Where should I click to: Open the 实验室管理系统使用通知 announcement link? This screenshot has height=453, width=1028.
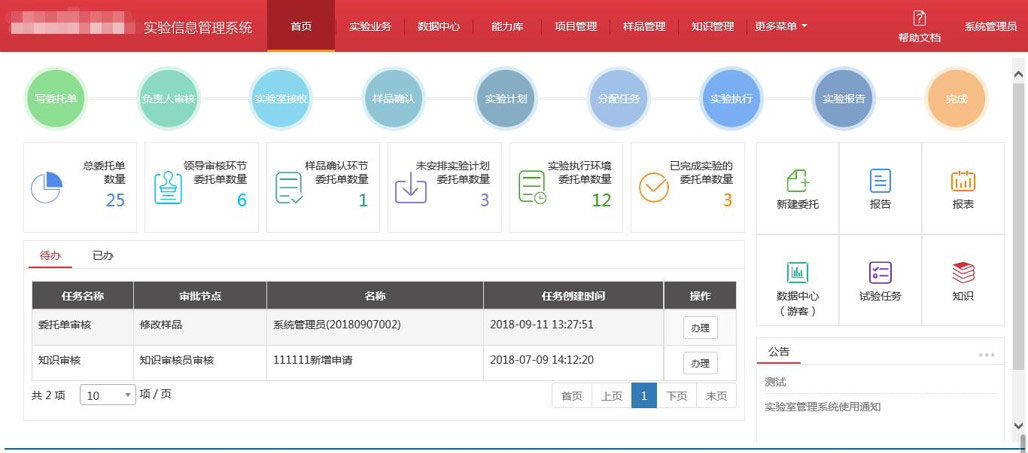[822, 407]
